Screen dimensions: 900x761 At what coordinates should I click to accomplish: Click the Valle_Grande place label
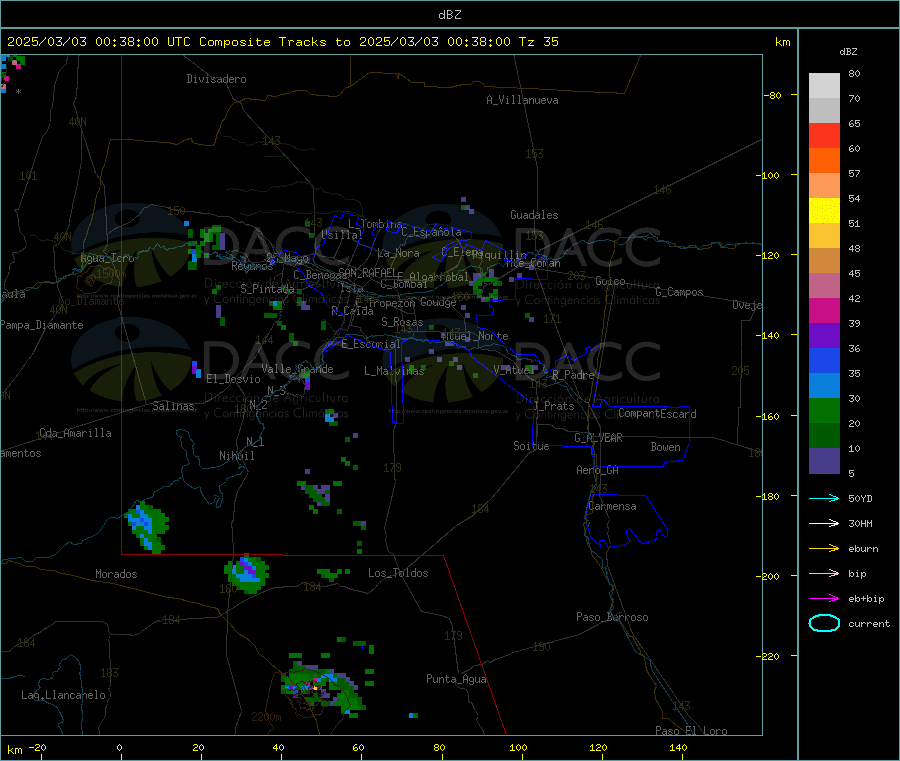pyautogui.click(x=297, y=369)
